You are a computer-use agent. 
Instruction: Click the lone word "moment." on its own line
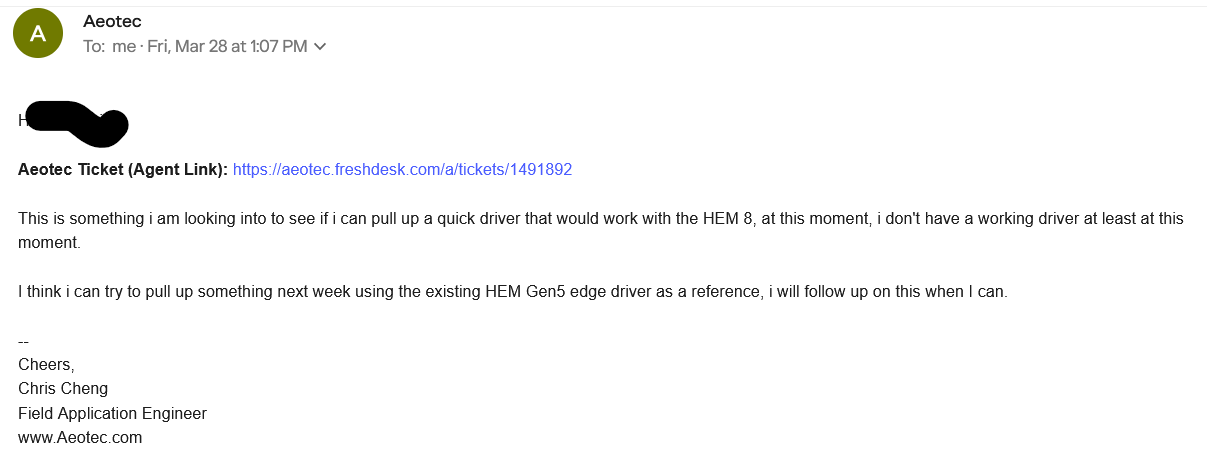(49, 243)
